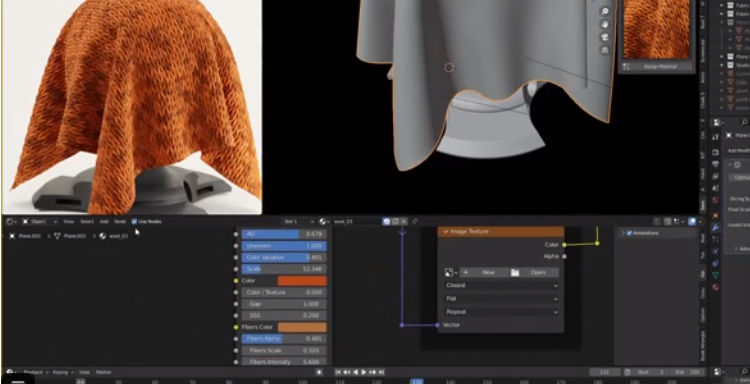Toggle the Annotations checkbox

629,233
